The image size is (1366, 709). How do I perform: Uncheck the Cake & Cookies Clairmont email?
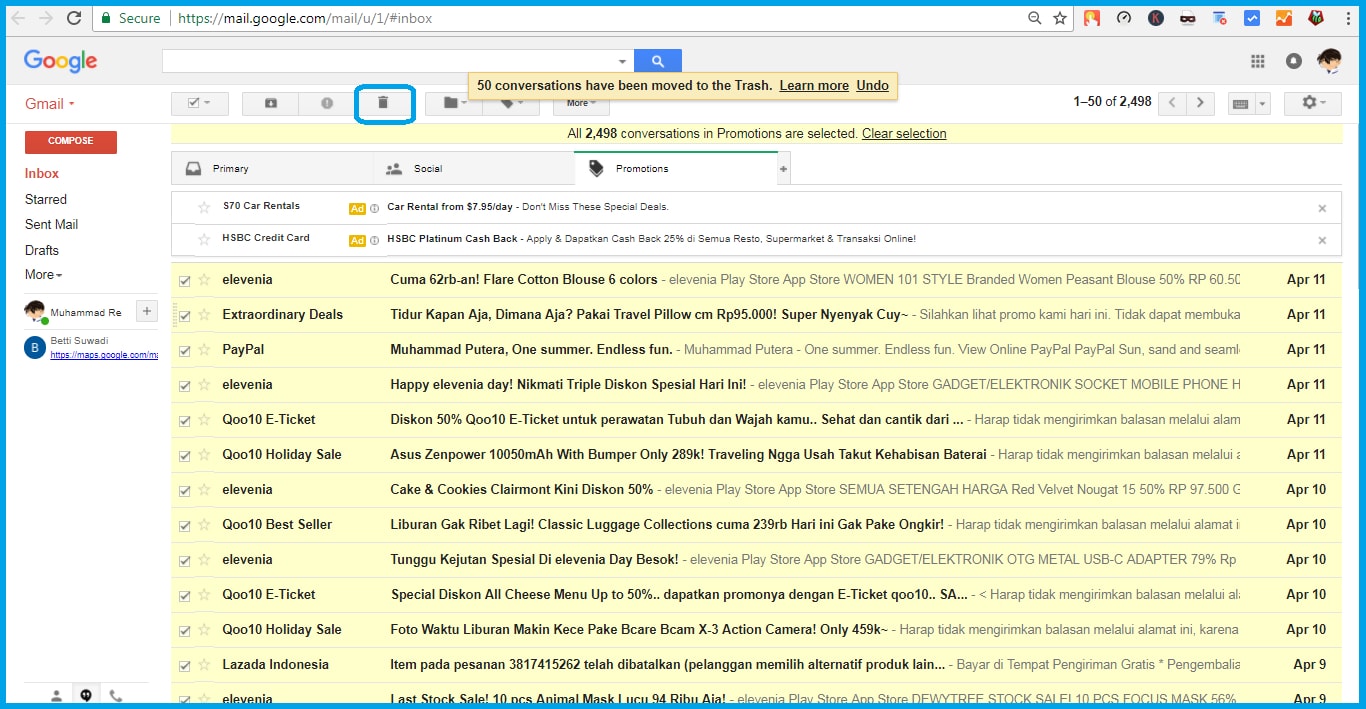pos(184,491)
